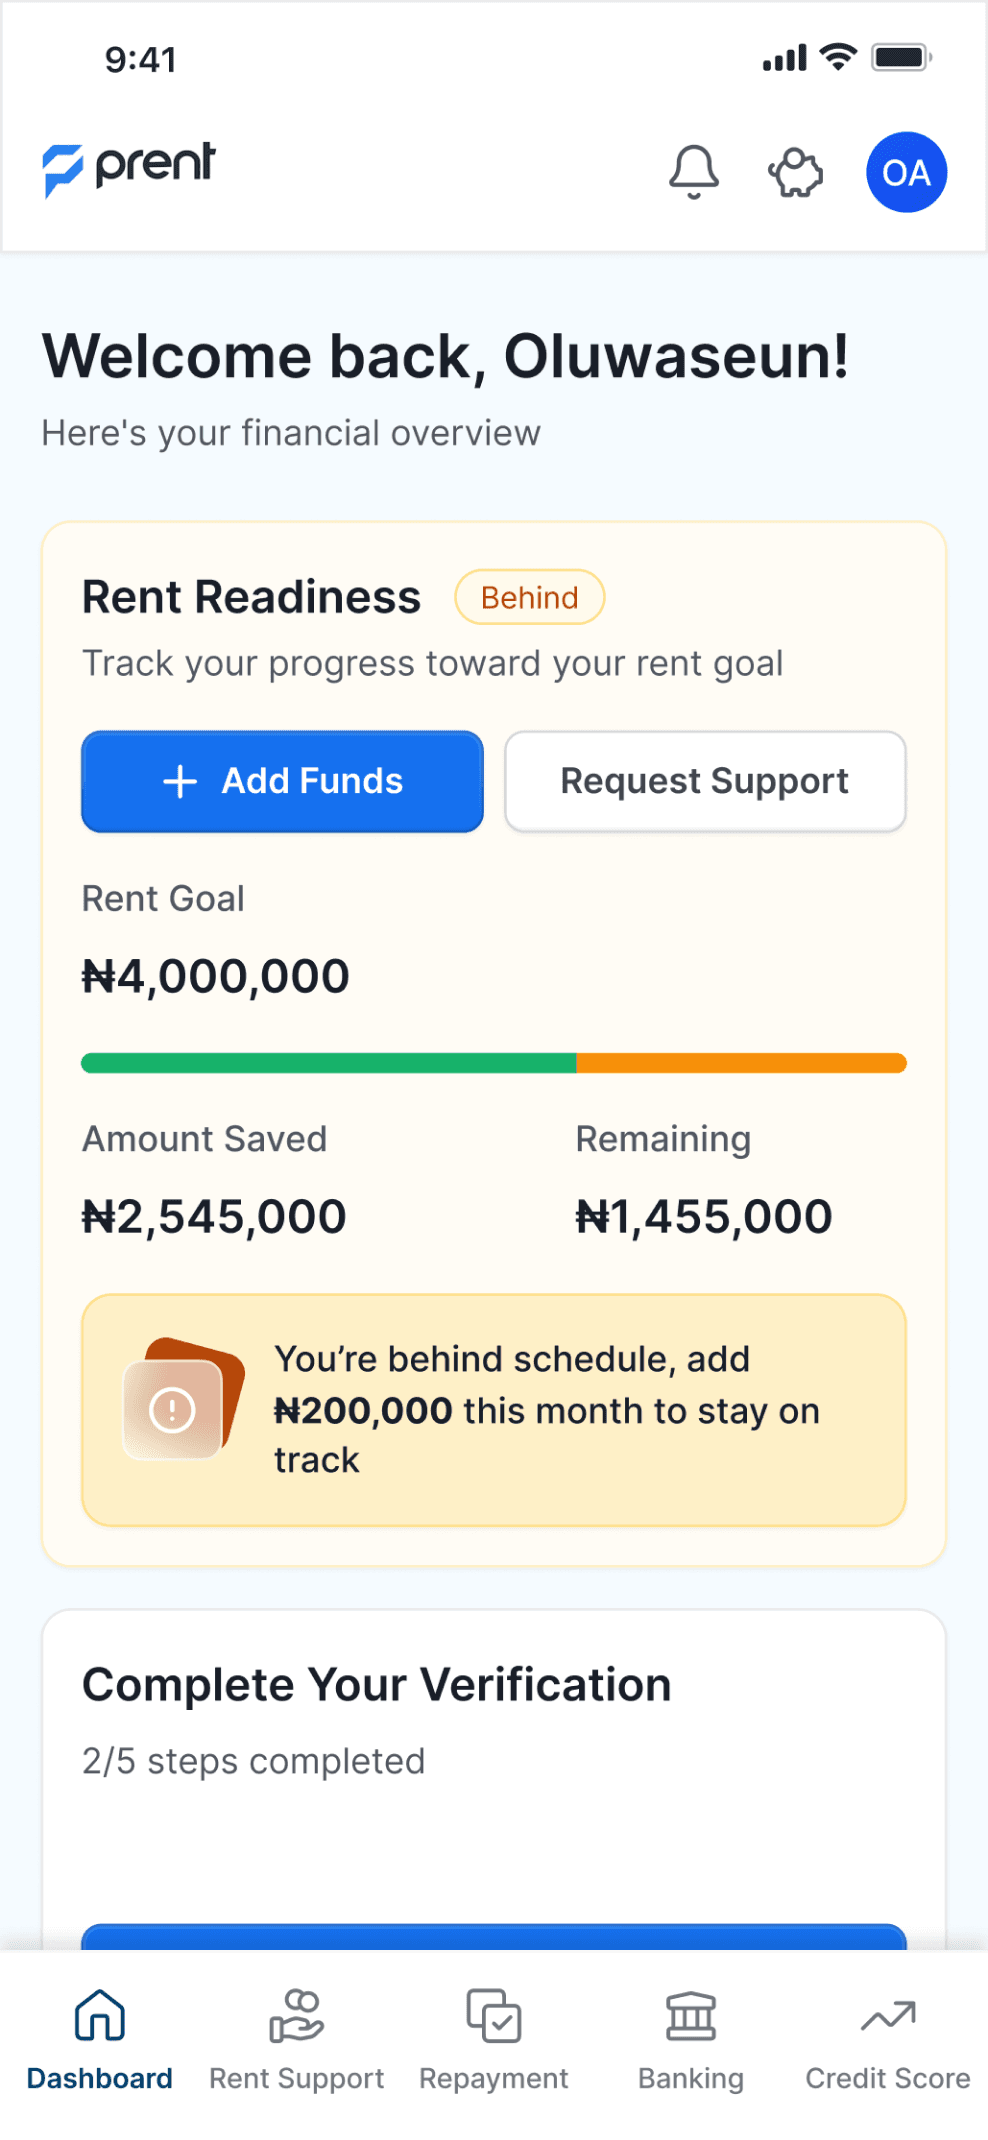
Task: Tap the Behind status badge
Action: click(x=529, y=597)
